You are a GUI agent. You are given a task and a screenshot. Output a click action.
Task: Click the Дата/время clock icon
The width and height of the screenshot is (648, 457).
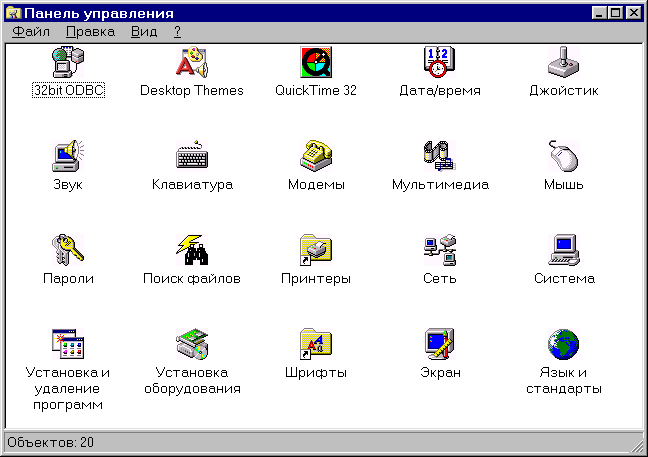(440, 62)
